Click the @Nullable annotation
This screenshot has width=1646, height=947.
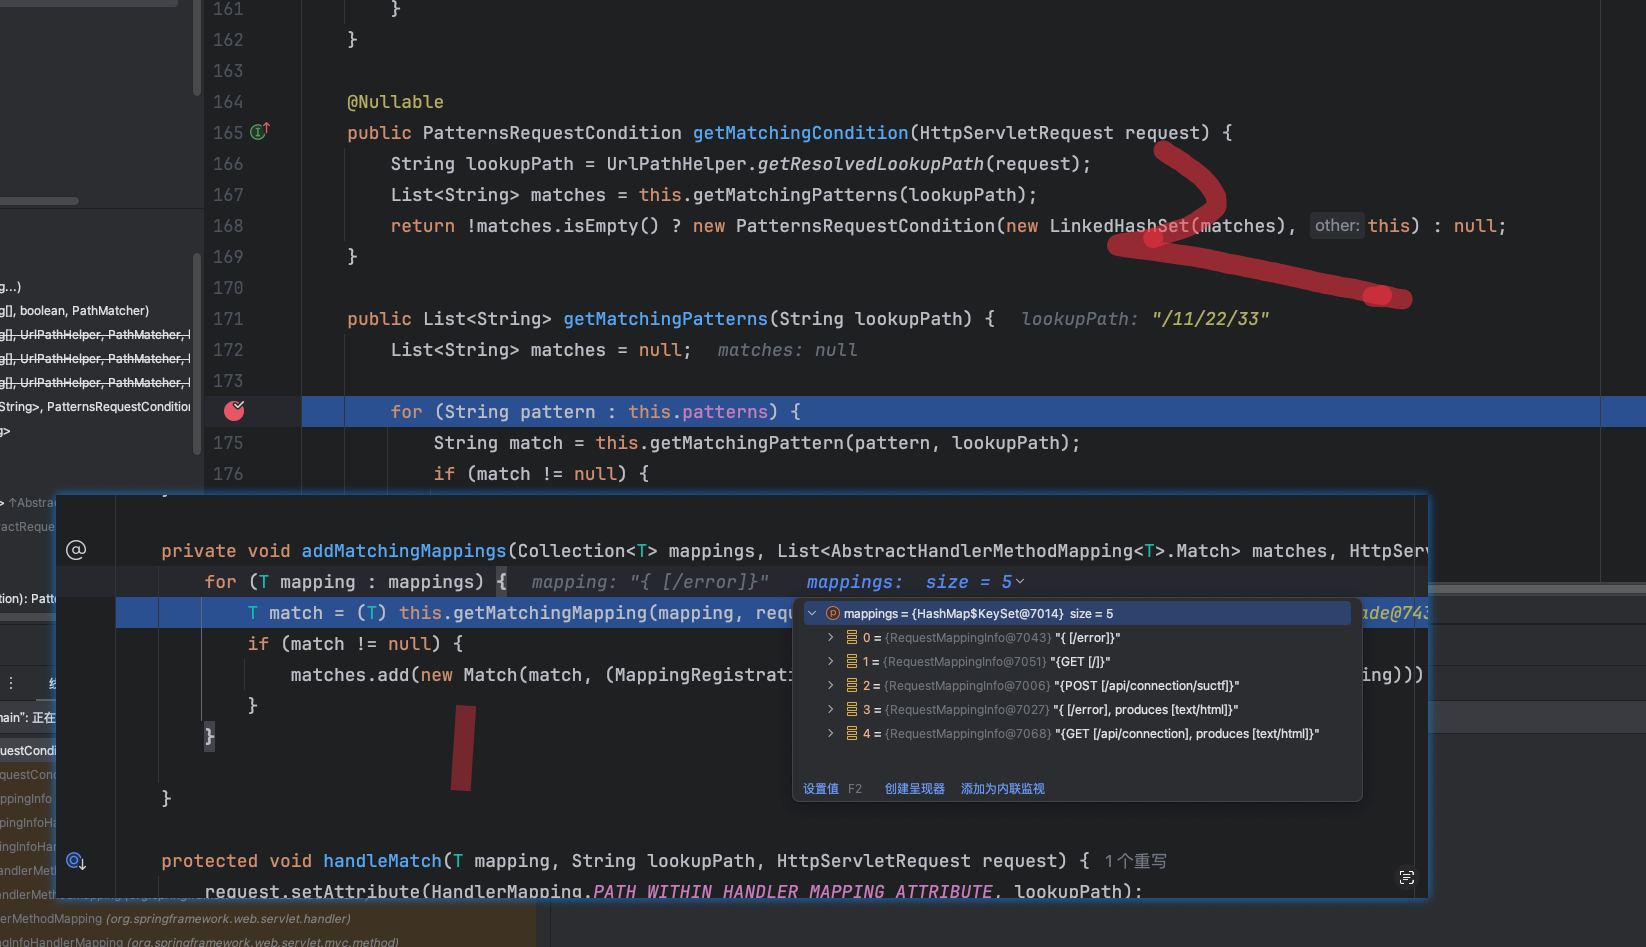coord(395,102)
